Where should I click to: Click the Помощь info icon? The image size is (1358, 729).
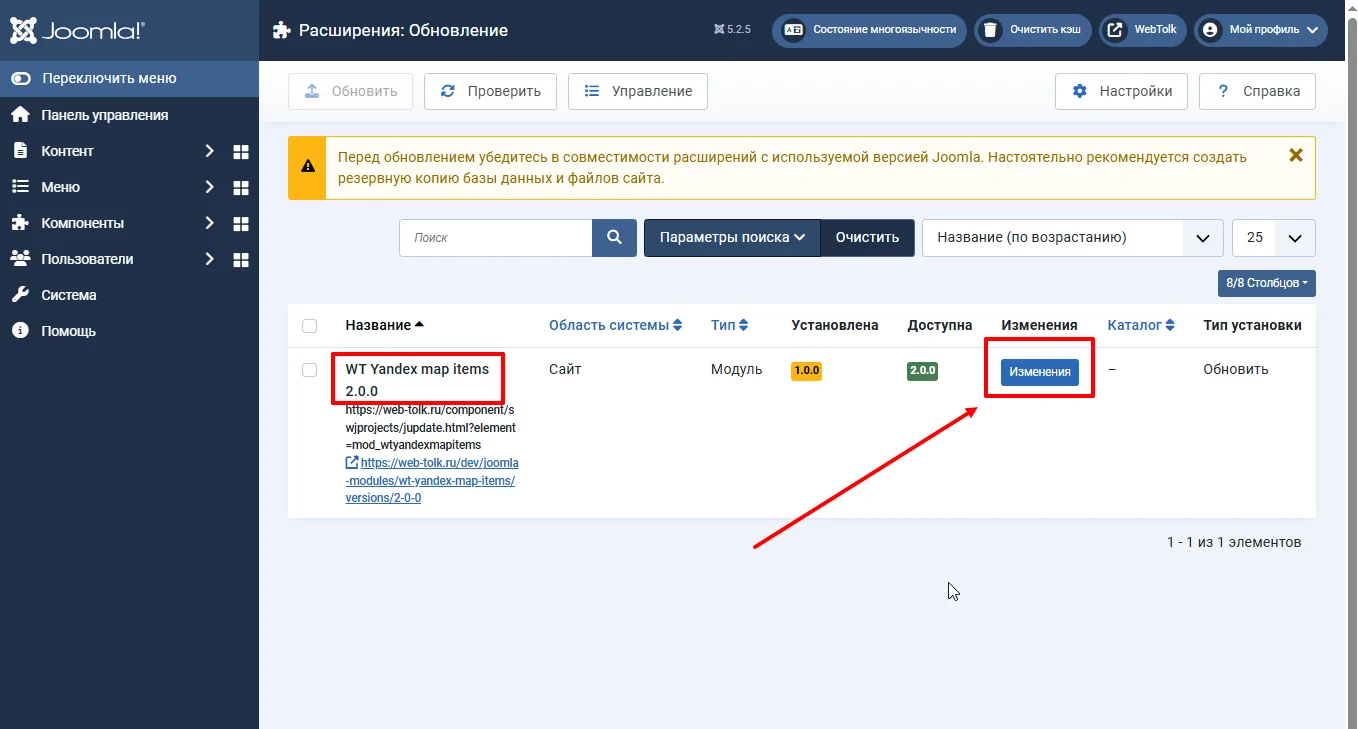coord(20,331)
